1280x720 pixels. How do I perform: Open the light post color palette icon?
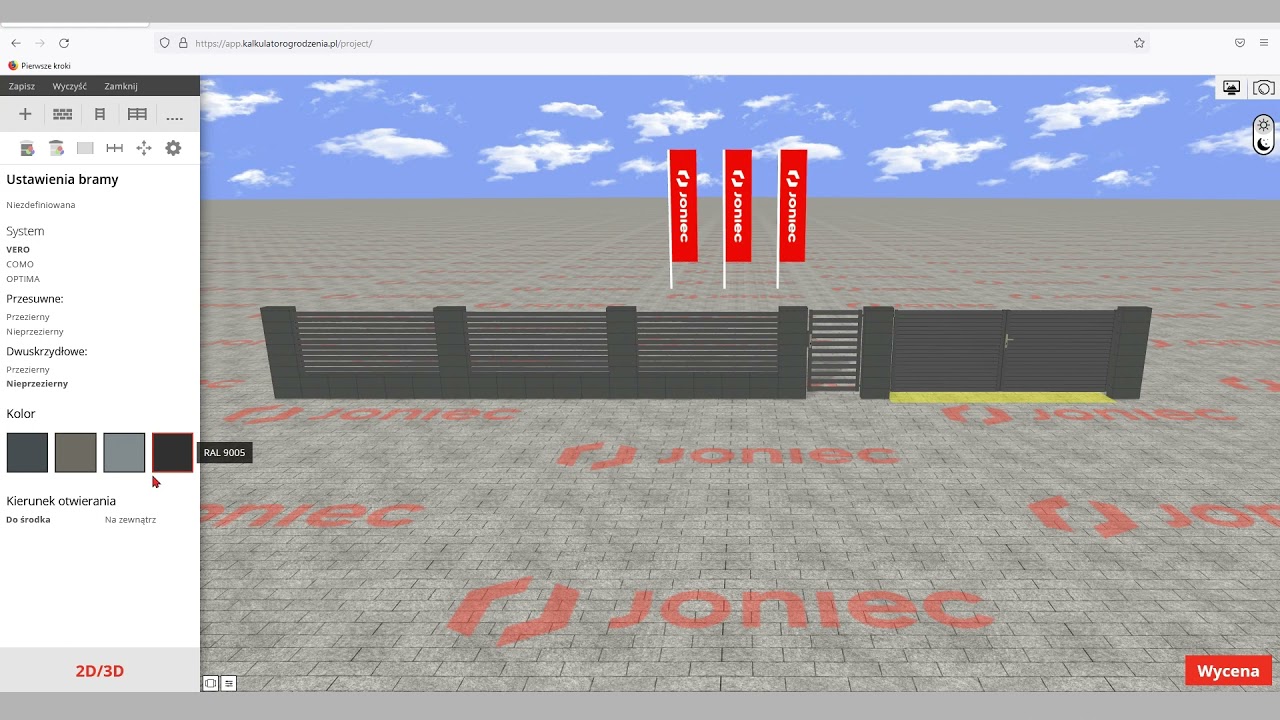(x=56, y=148)
